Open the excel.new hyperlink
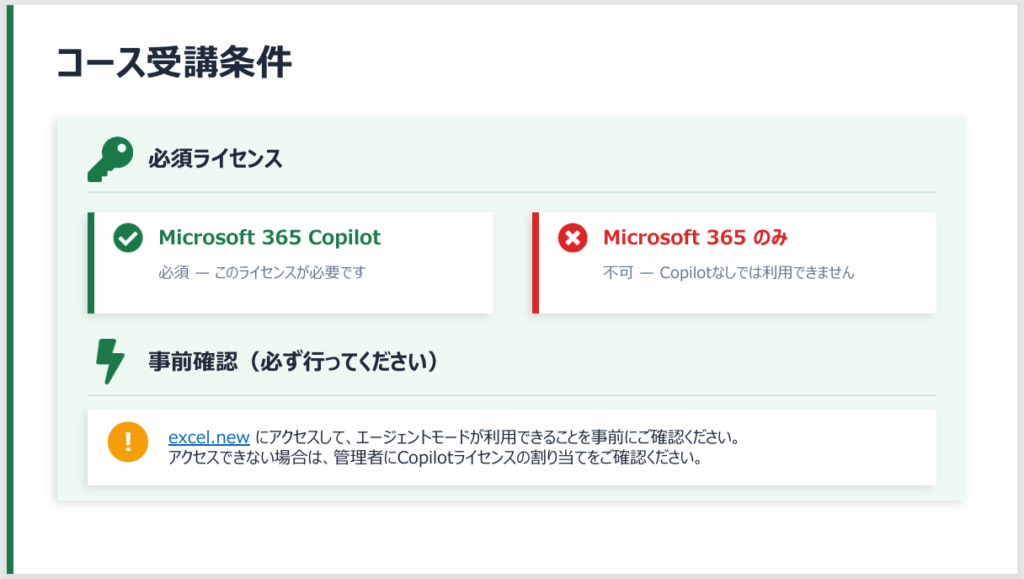Viewport: 1024px width, 579px height. [x=208, y=438]
